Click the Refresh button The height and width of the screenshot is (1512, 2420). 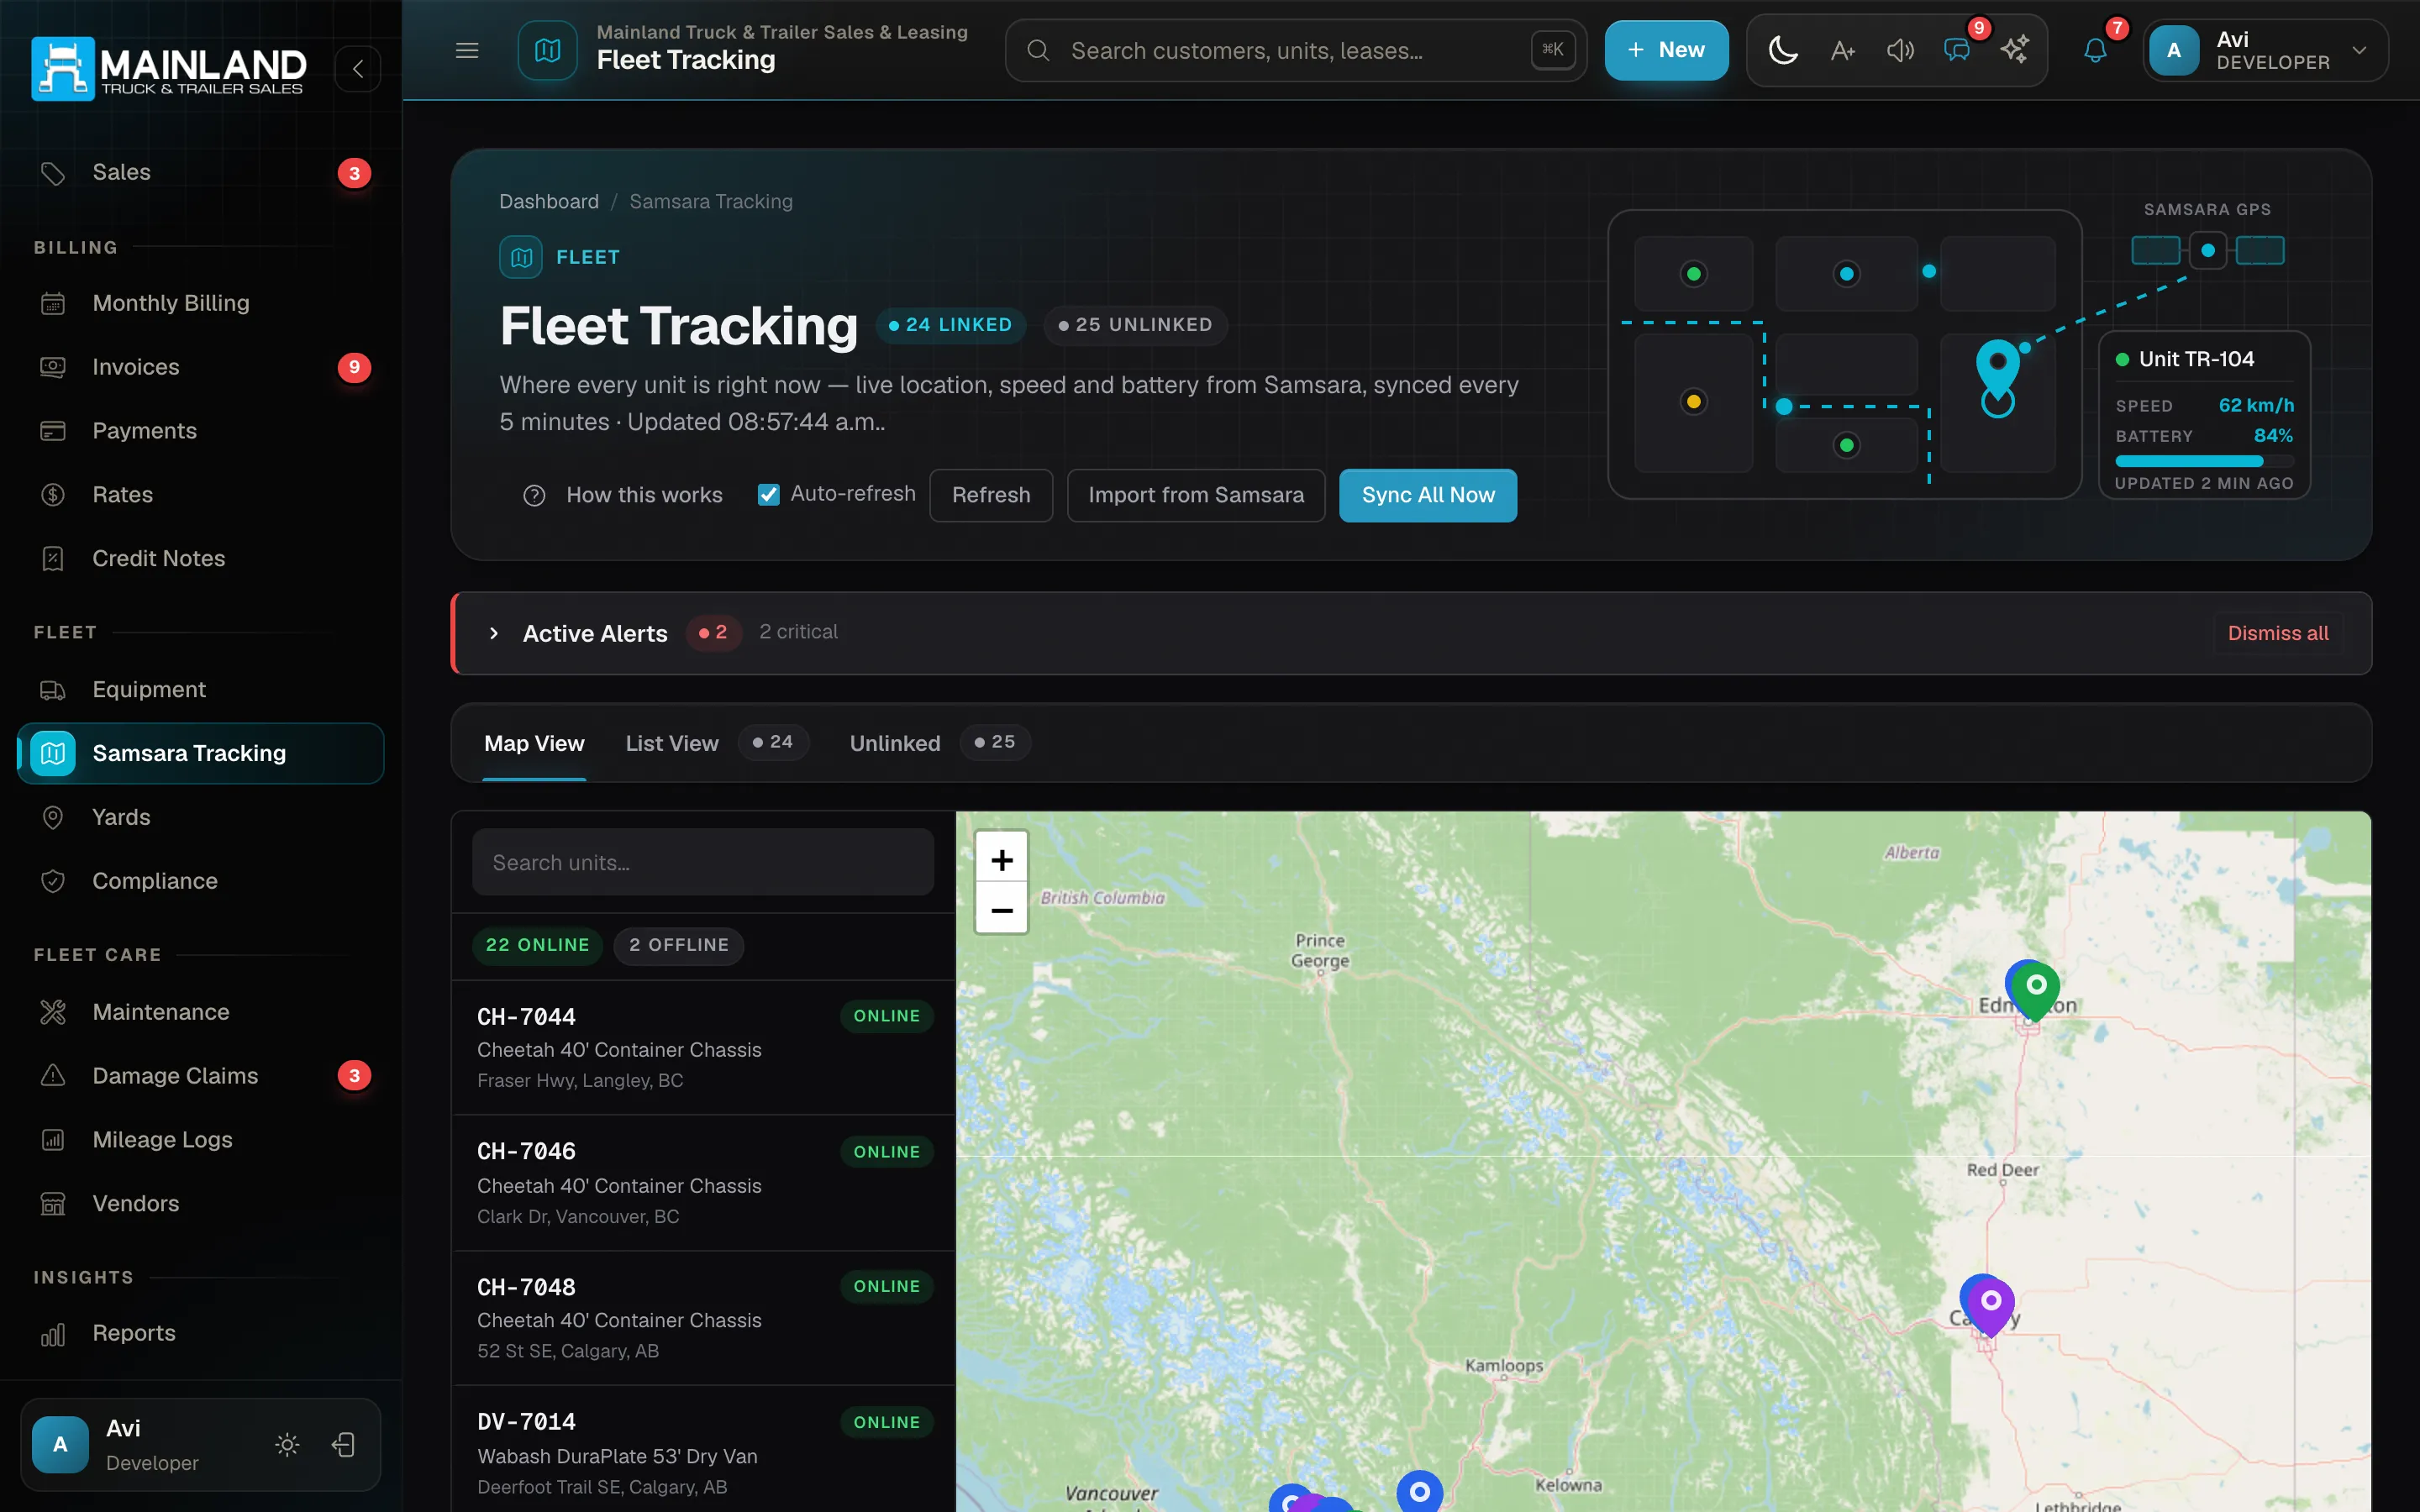tap(991, 495)
